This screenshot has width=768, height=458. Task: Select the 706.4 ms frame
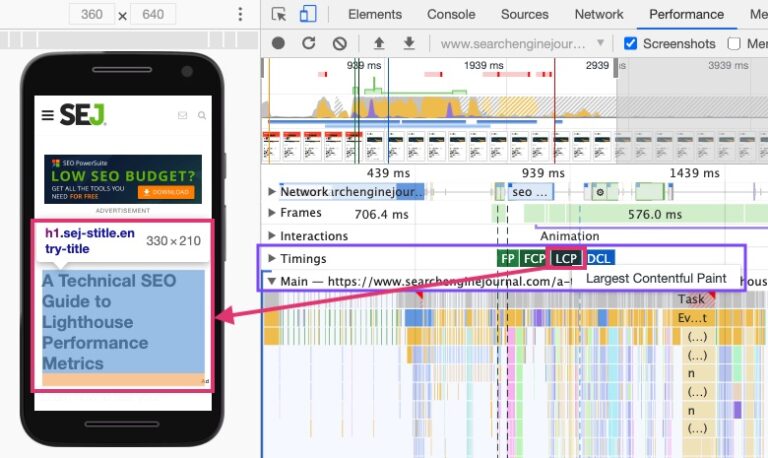[x=381, y=215]
